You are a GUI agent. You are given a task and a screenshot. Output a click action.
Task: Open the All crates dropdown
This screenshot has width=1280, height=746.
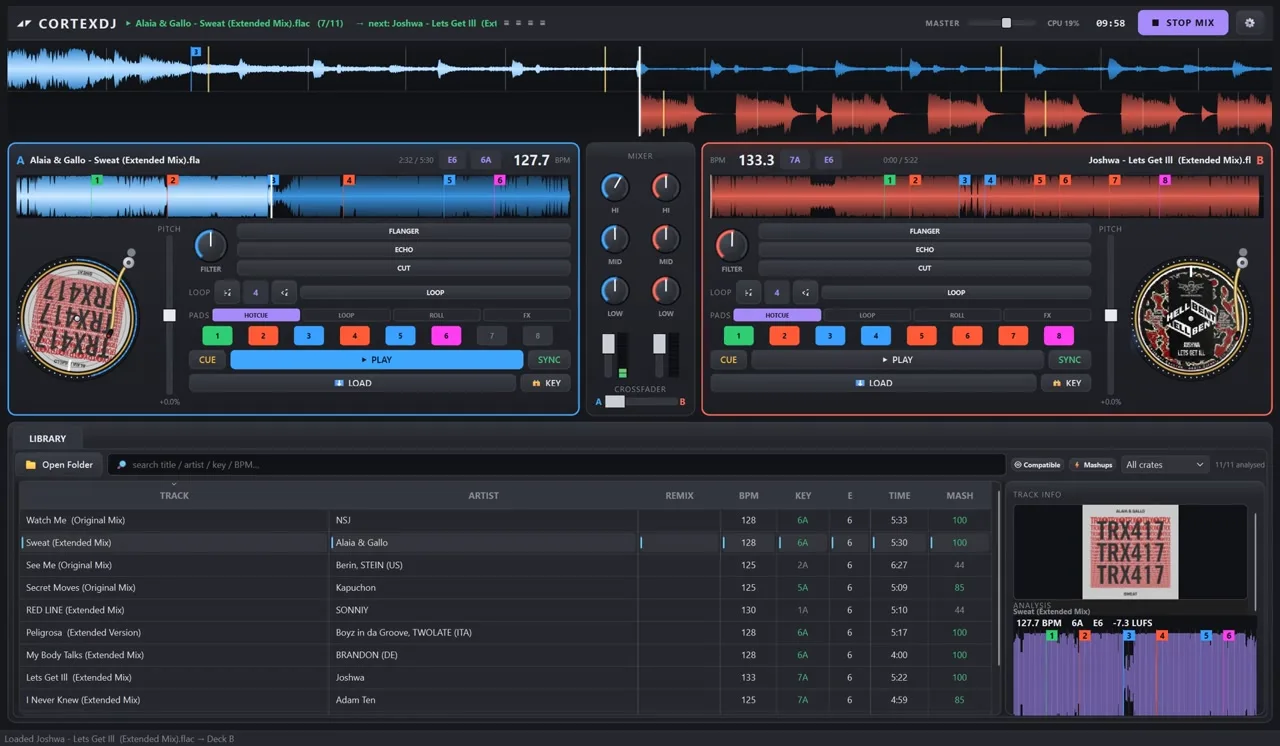coord(1165,465)
